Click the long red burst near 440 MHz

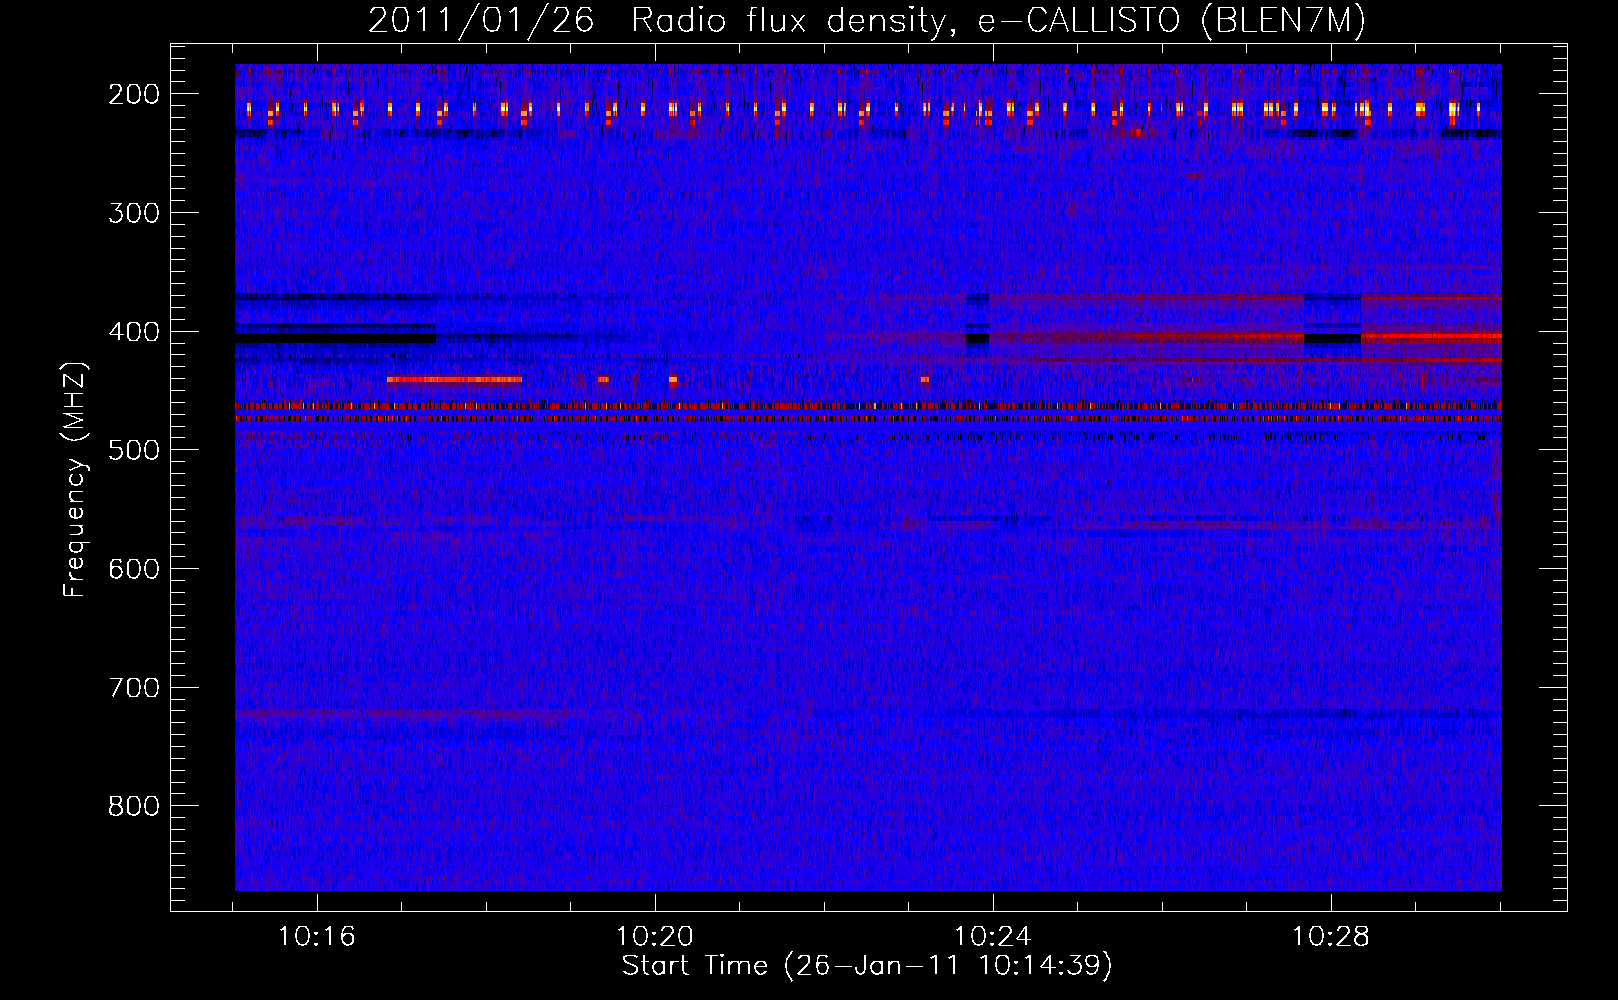[454, 380]
